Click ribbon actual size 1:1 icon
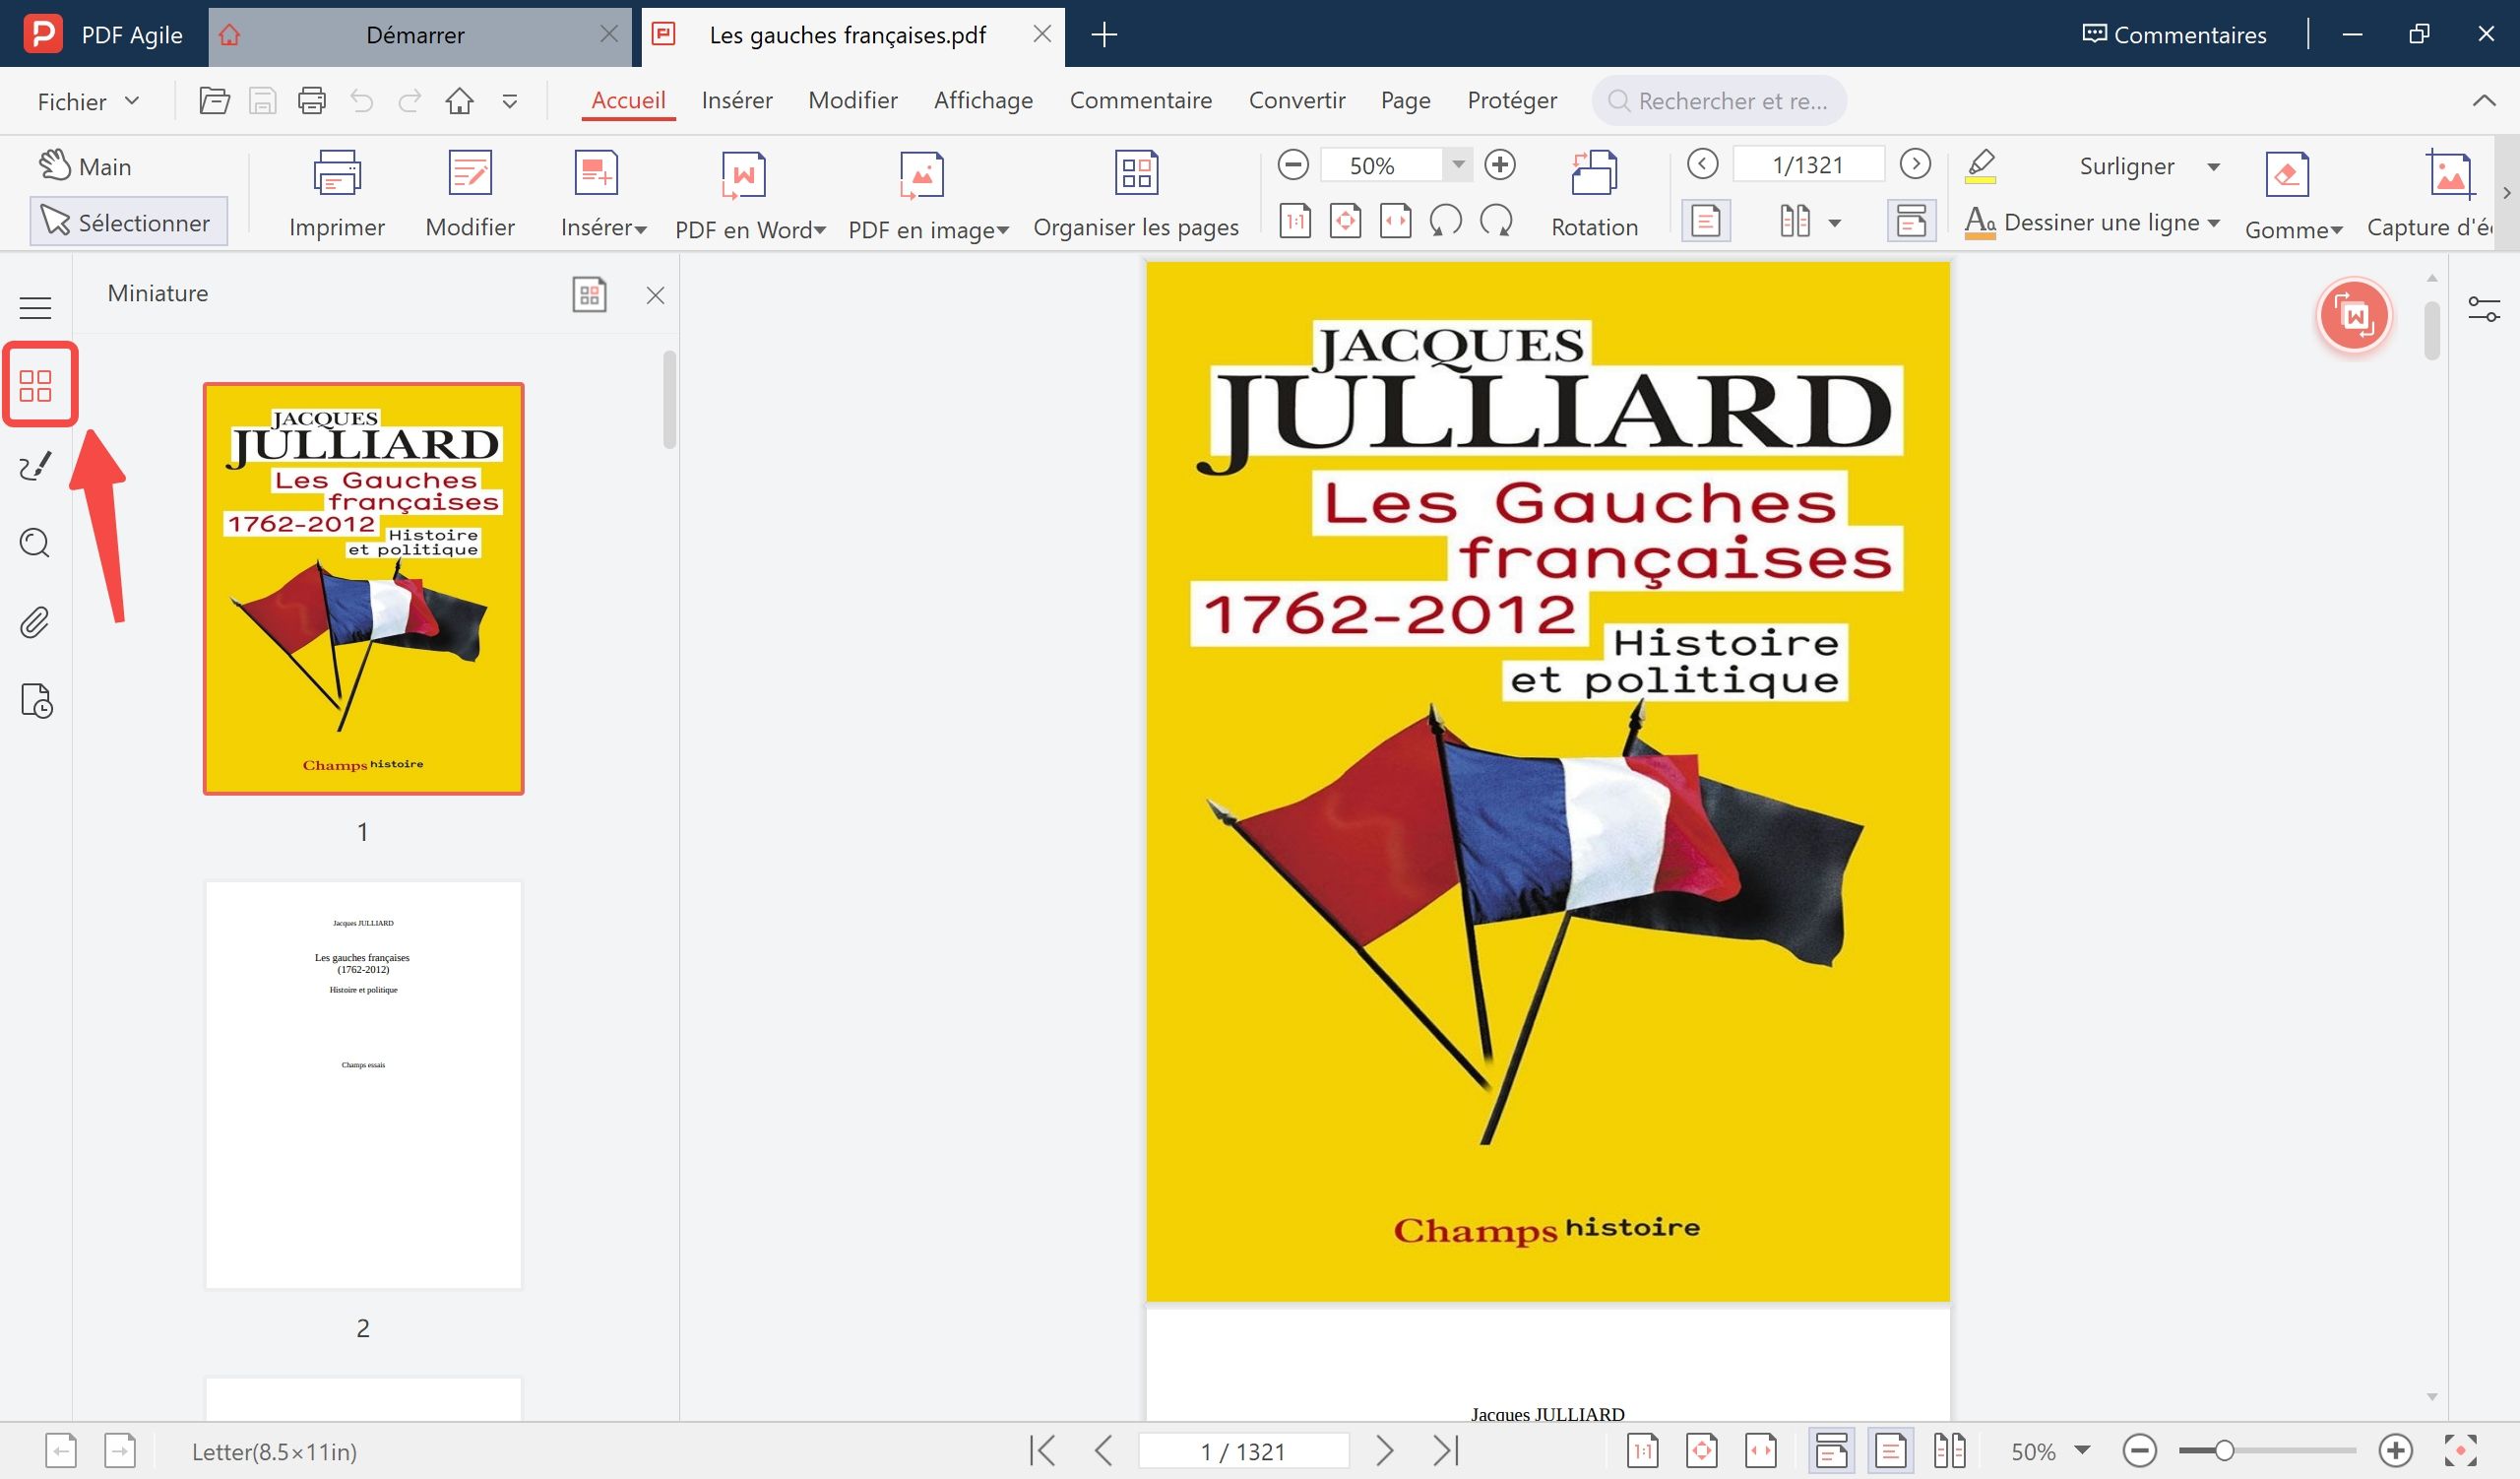Viewport: 2520px width, 1479px height. click(1295, 221)
